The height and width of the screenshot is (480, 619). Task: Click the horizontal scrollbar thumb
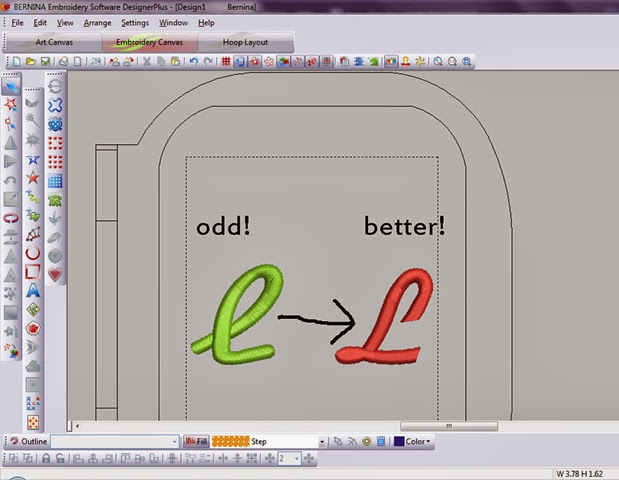point(449,426)
